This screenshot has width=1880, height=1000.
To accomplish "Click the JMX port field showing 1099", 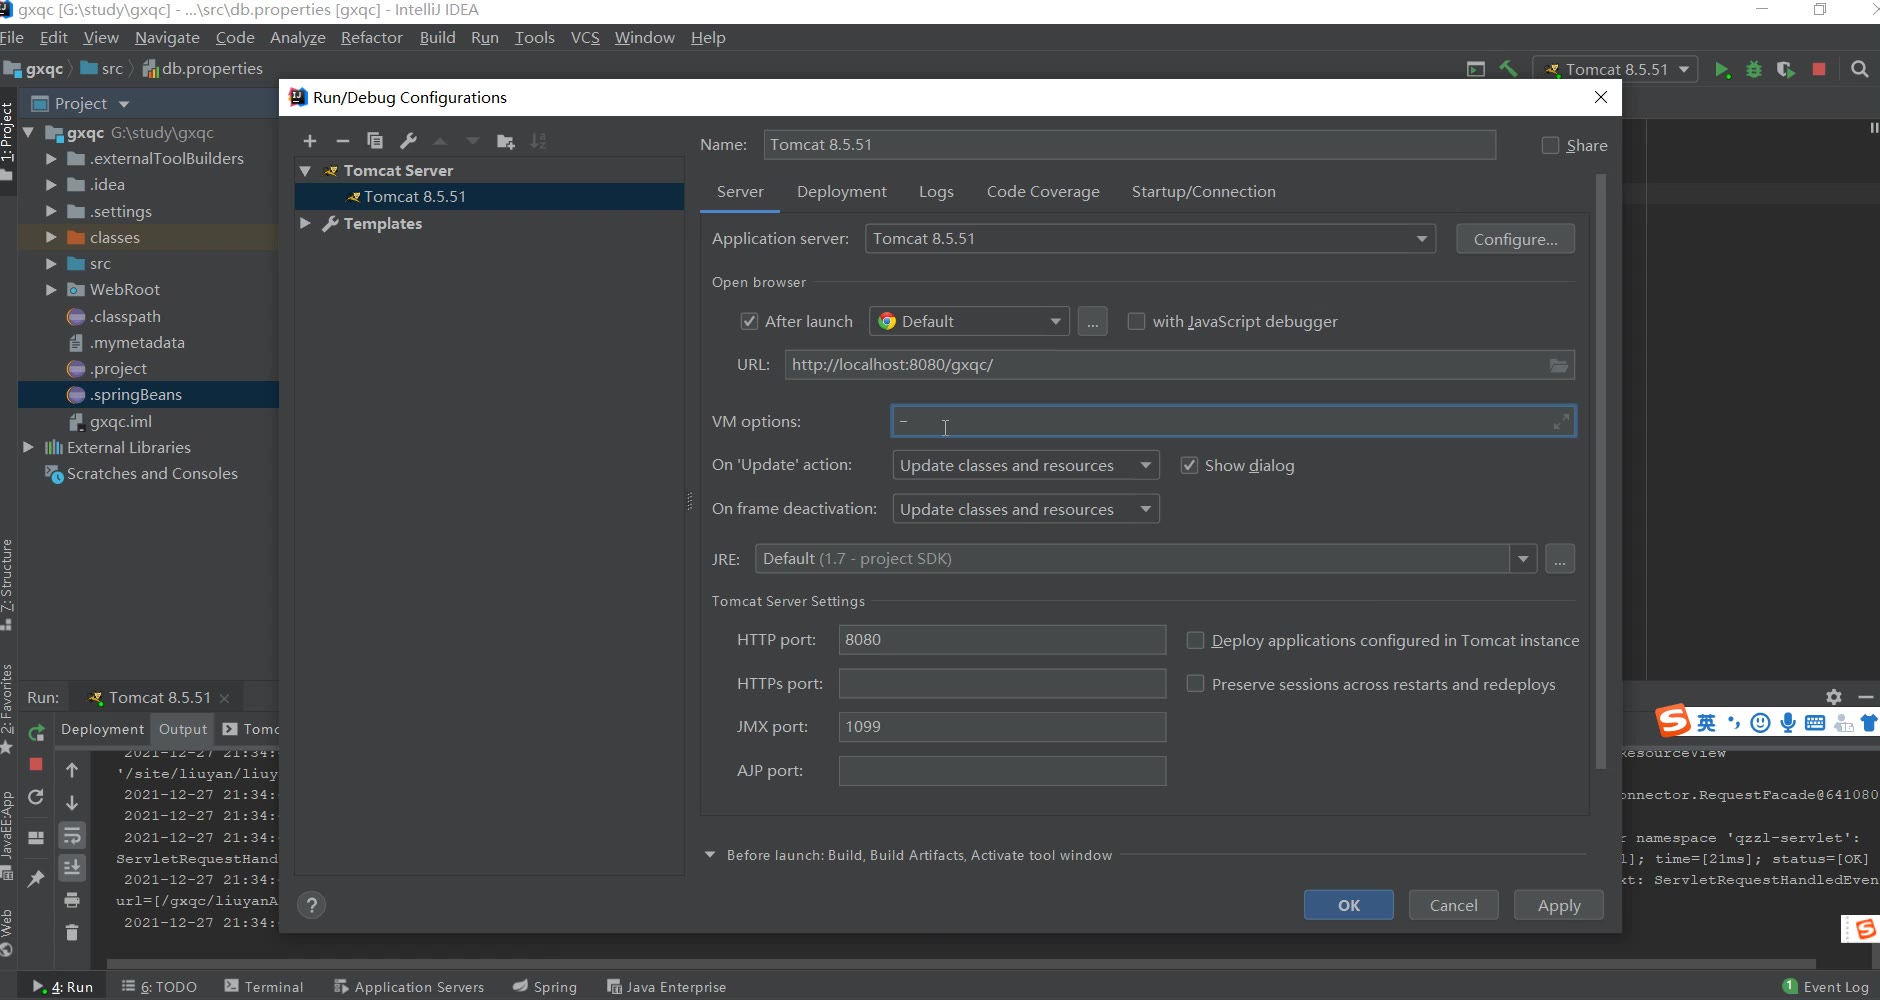I will (1002, 727).
